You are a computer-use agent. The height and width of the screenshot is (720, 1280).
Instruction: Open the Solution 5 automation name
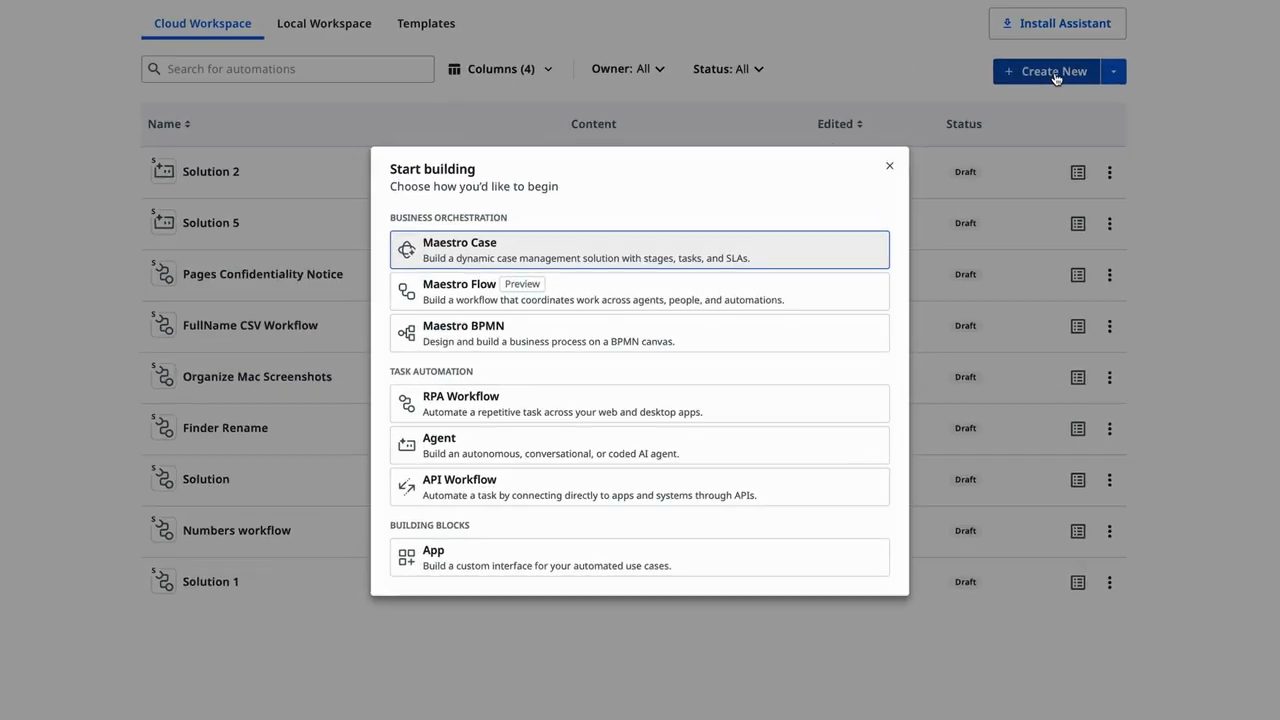coord(211,222)
